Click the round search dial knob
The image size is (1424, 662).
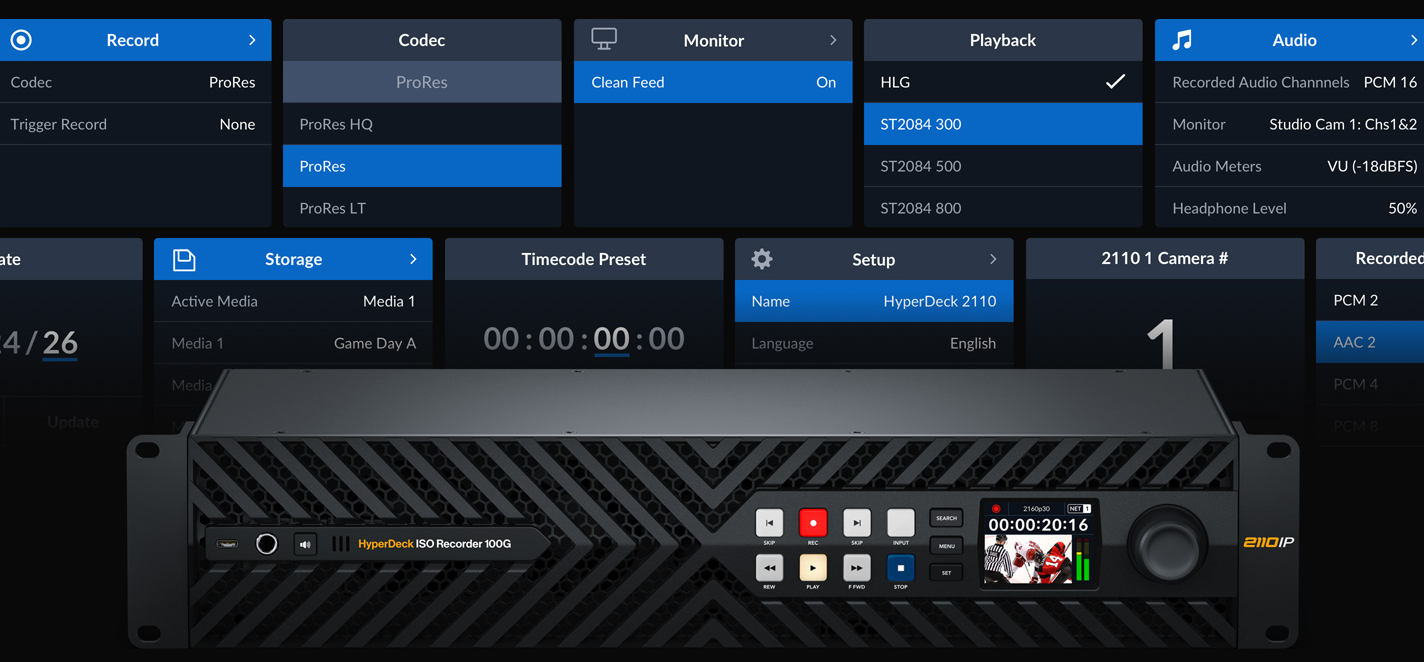coord(1167,544)
